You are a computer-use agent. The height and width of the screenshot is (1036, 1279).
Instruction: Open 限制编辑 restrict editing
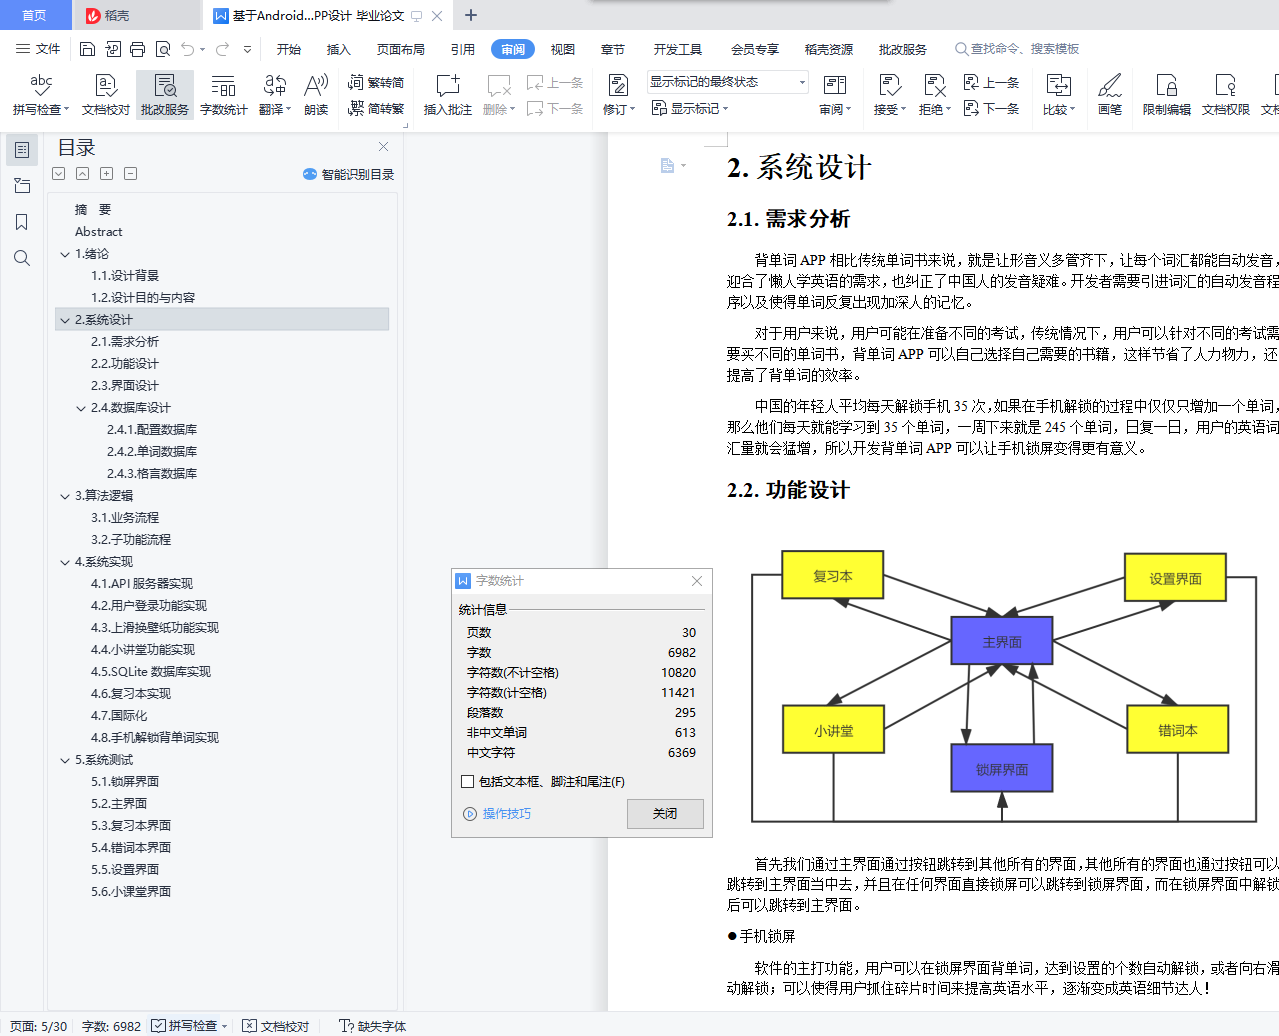click(1167, 95)
